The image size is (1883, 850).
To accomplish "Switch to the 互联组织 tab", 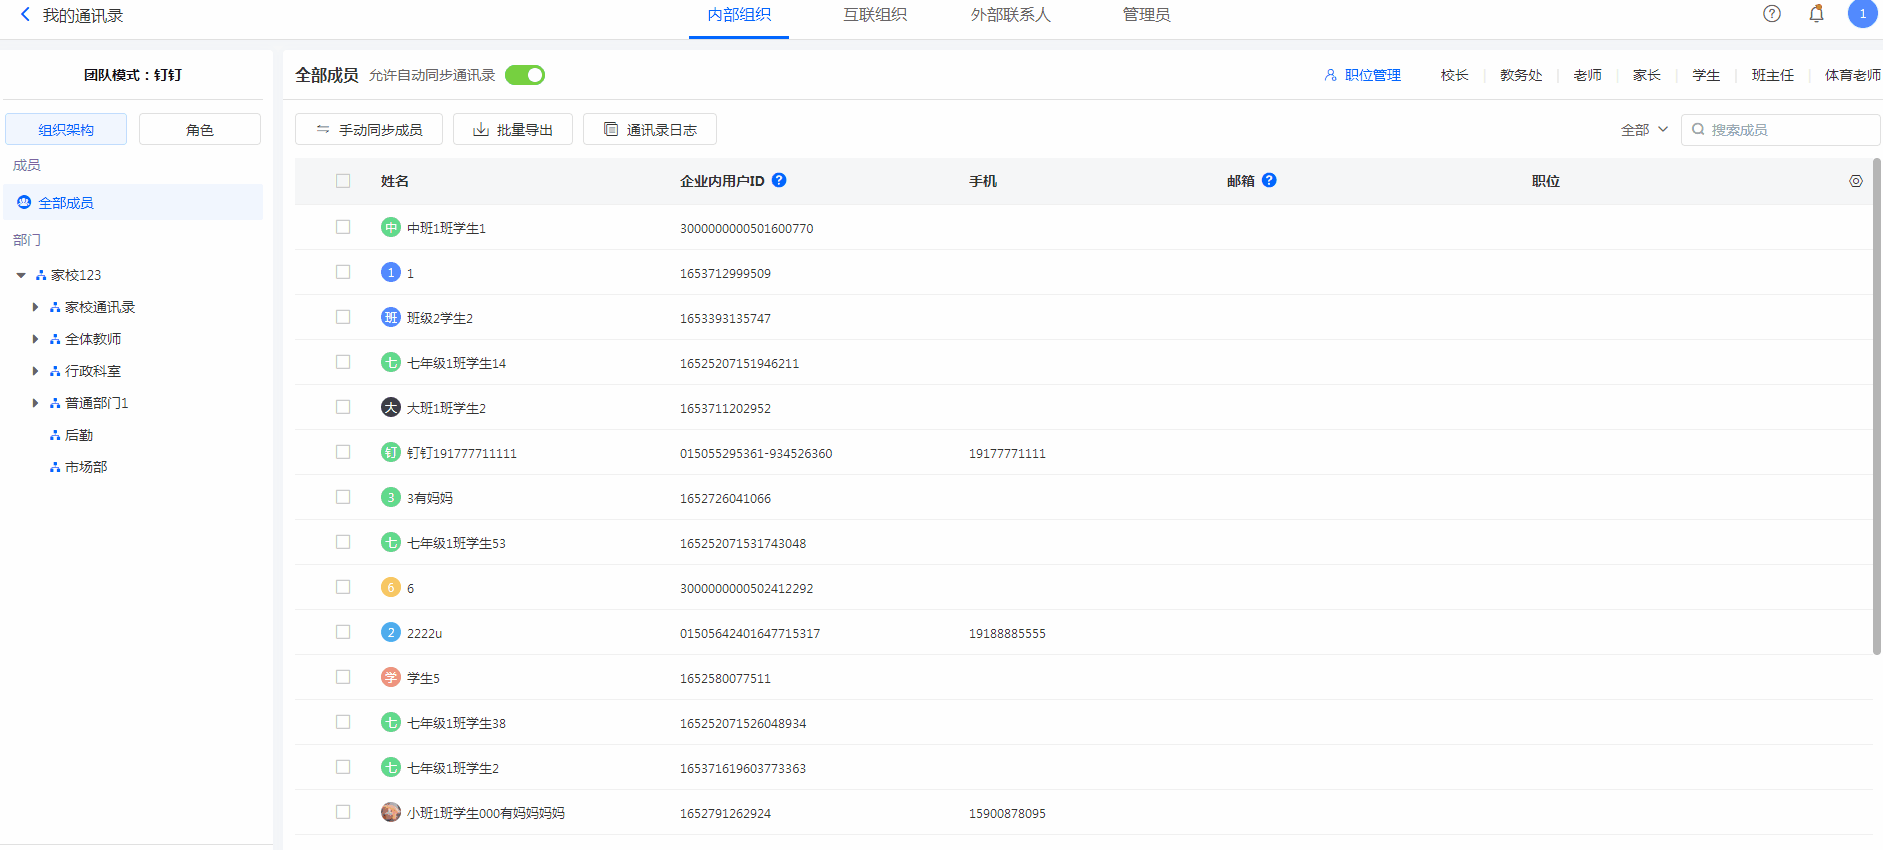I will point(874,15).
